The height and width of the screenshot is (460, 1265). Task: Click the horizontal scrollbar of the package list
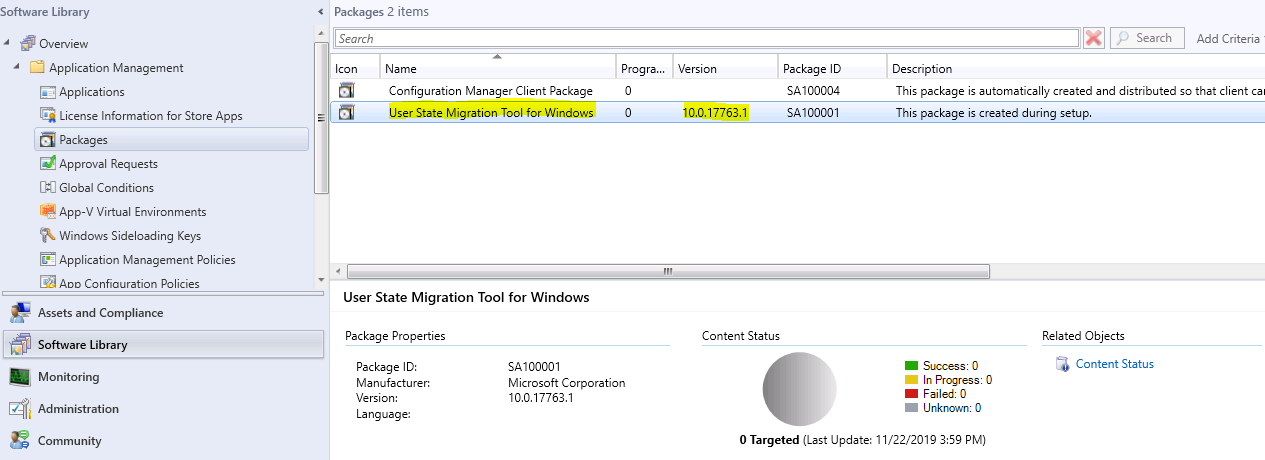(x=667, y=271)
